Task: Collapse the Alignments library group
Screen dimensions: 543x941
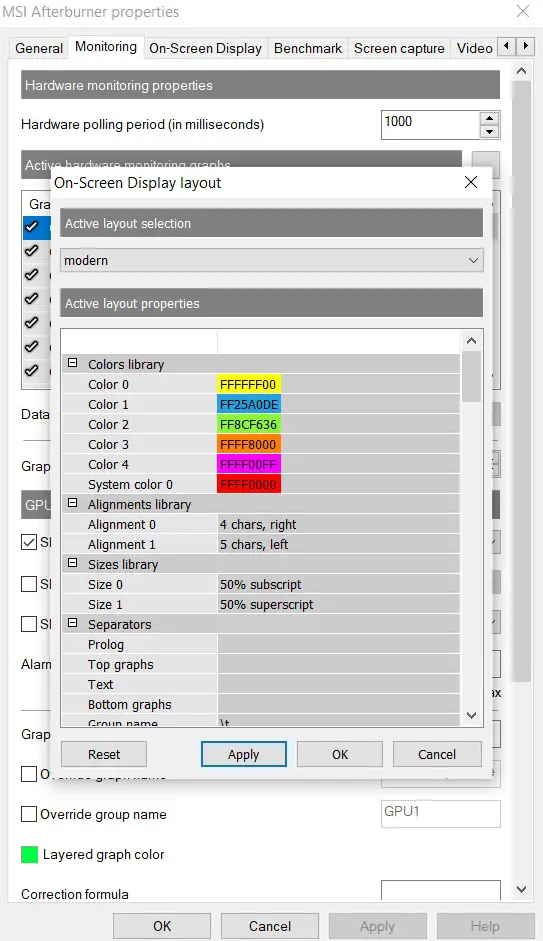Action: click(73, 503)
